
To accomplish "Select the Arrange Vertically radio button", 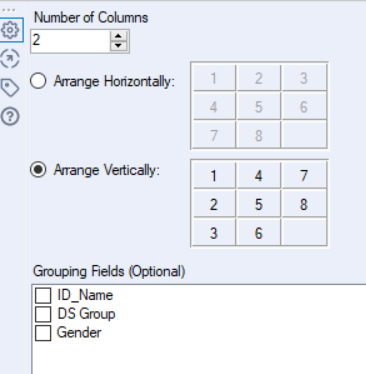I will [38, 170].
